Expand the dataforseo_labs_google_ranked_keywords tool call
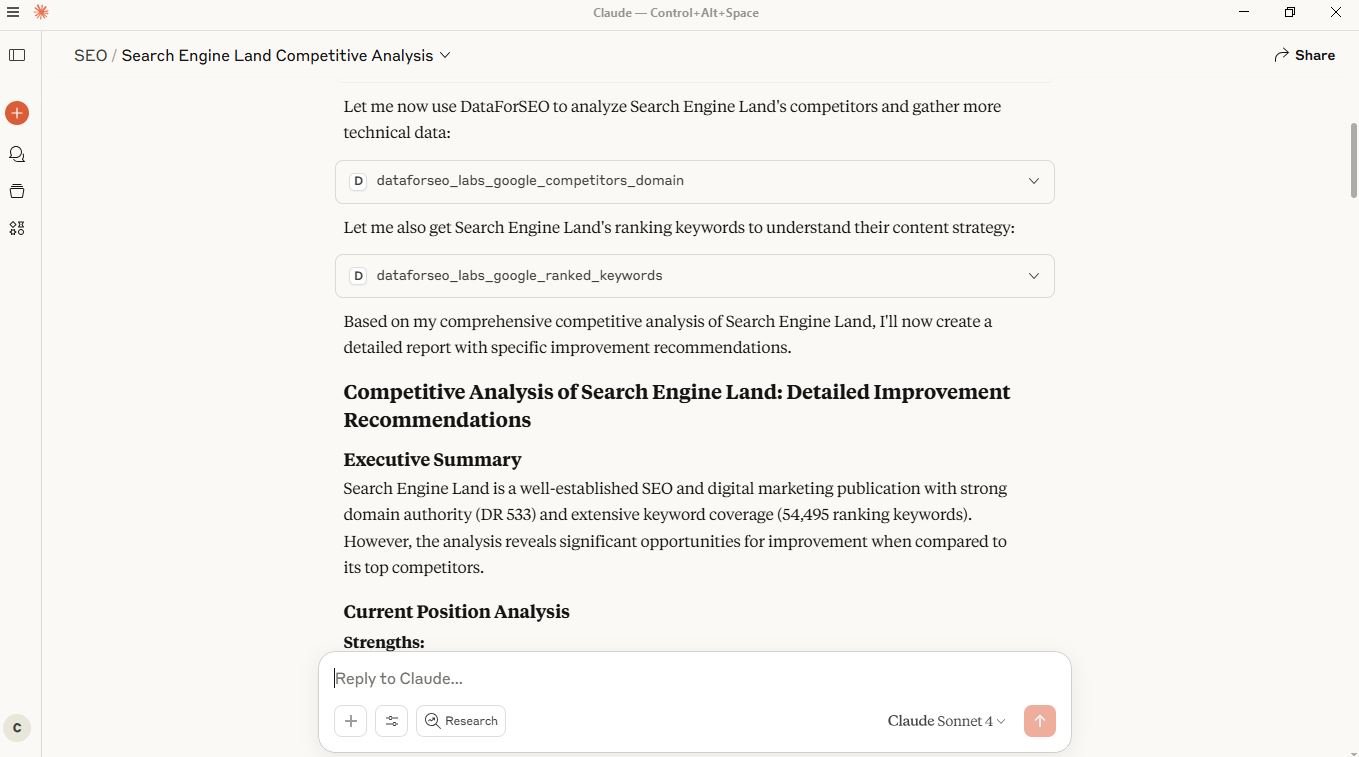 click(x=1034, y=275)
